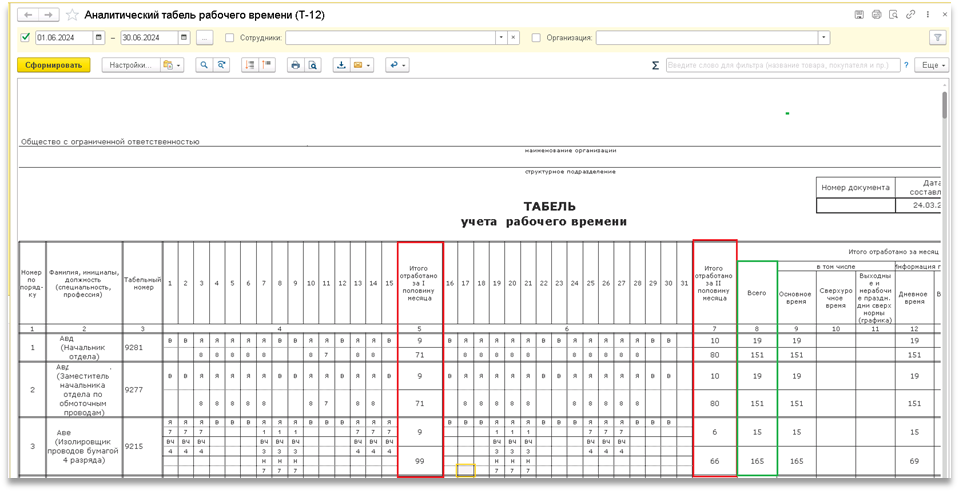Image resolution: width=960 pixels, height=492 pixels.
Task: Open the Еще menu
Action: click(x=930, y=65)
